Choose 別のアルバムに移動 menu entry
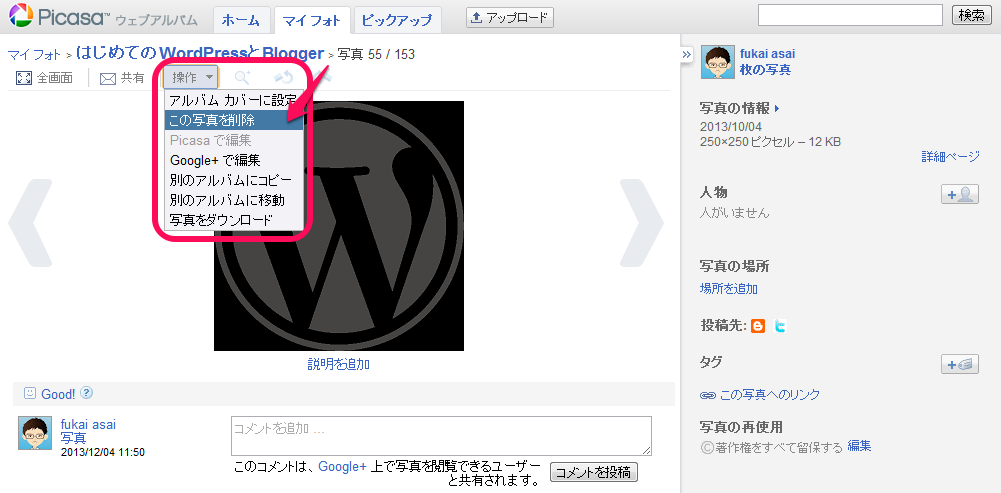Image resolution: width=1001 pixels, height=493 pixels. coord(234,200)
